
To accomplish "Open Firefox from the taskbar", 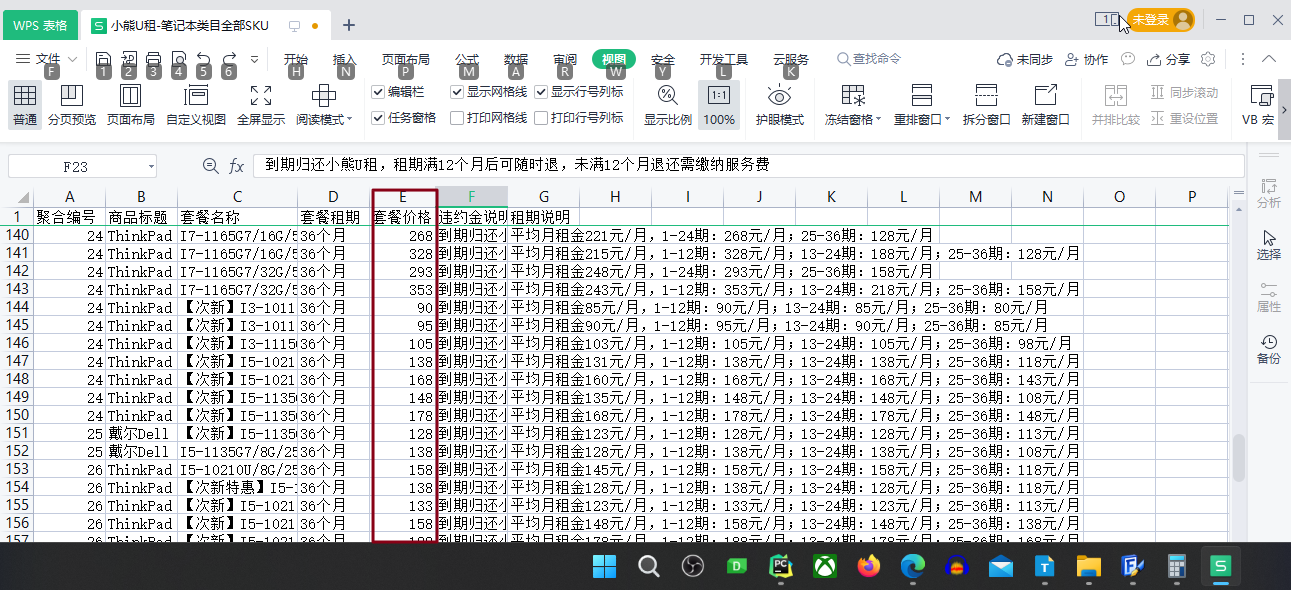I will tap(869, 567).
